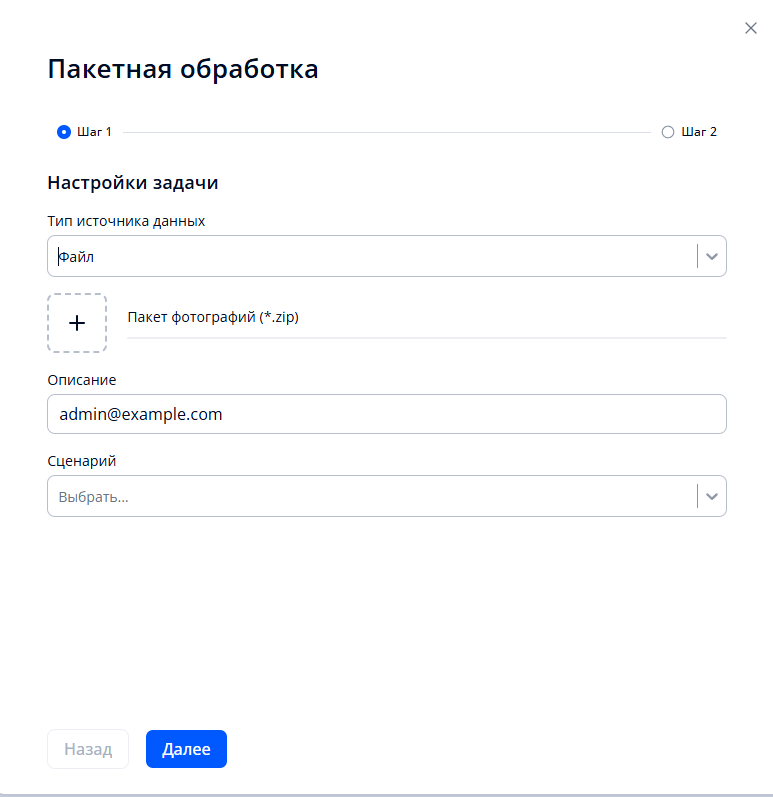
Task: Click the Пакет фотографий (*.zip) text
Action: pyautogui.click(x=214, y=317)
